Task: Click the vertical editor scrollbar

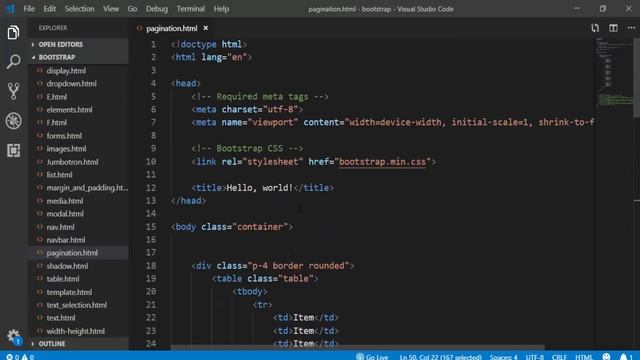Action: point(636,78)
